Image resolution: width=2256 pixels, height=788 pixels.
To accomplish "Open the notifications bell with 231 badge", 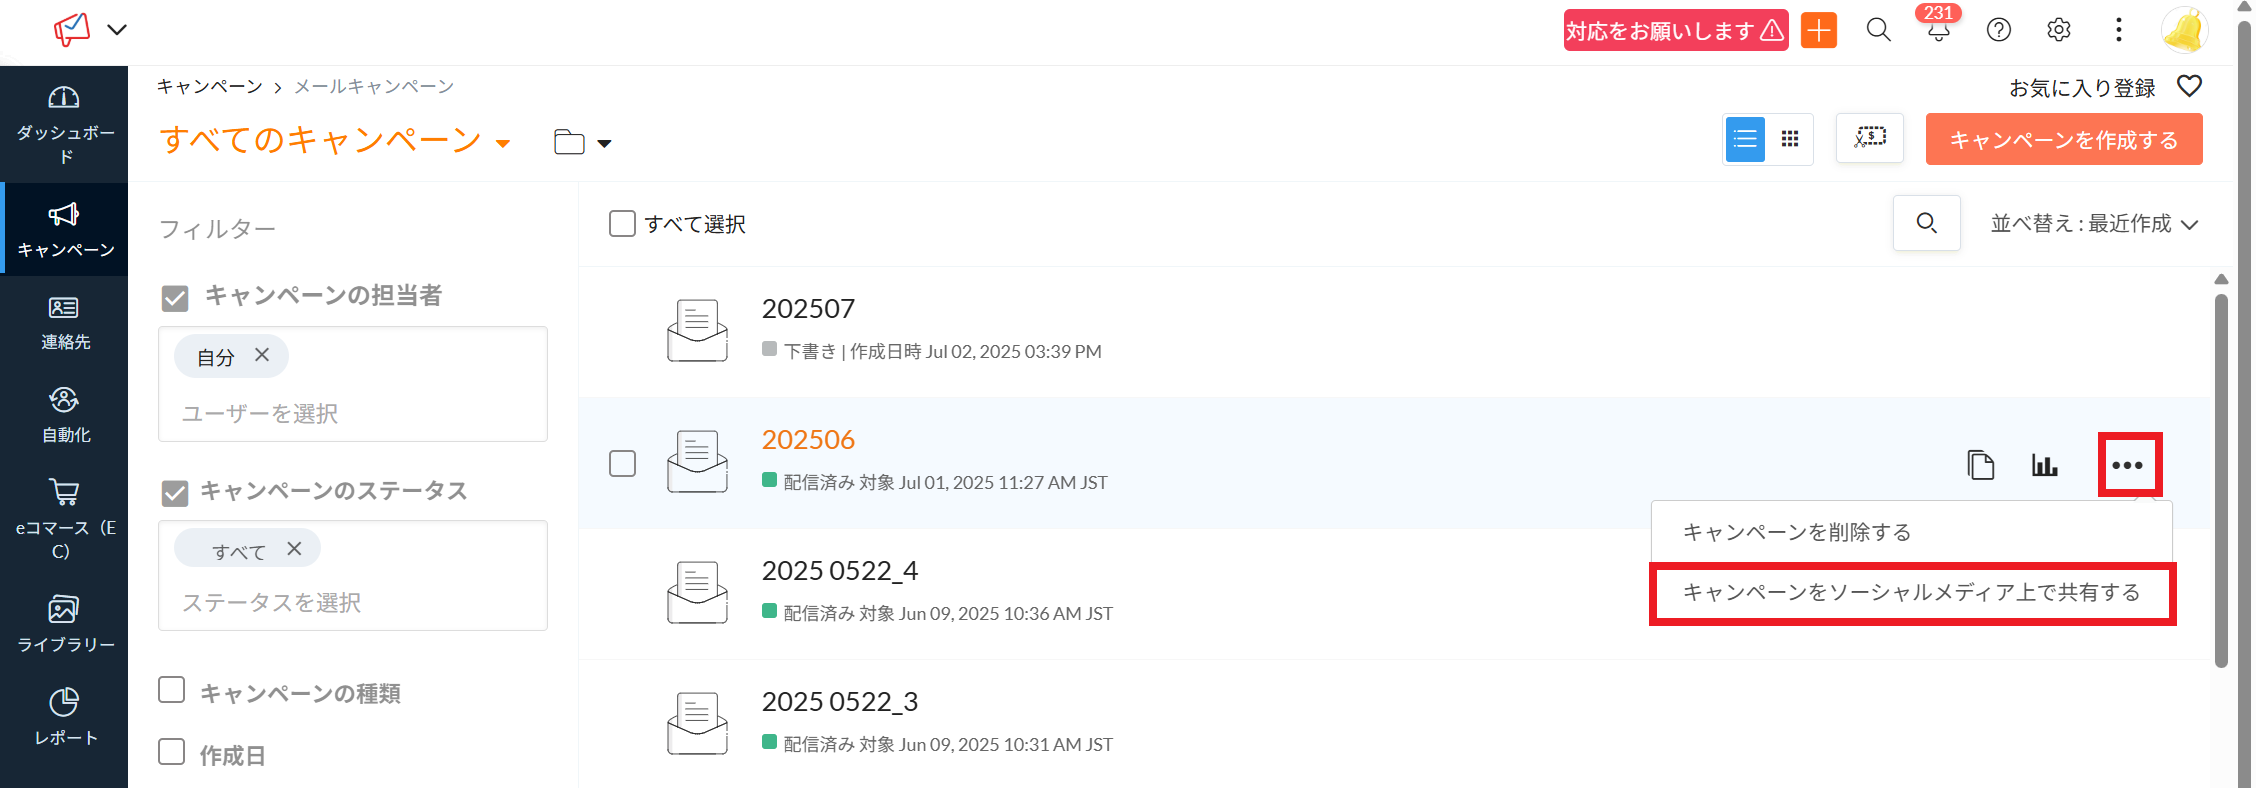I will pos(1938,30).
